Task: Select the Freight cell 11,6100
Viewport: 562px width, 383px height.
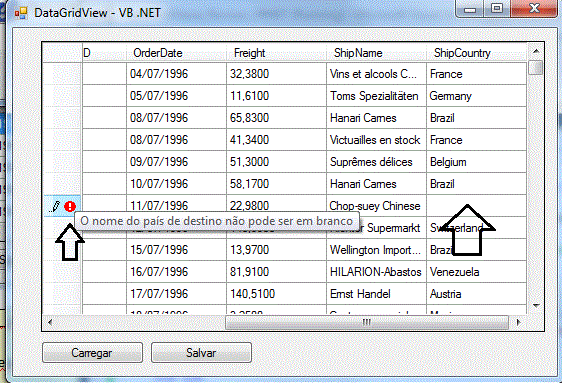Action: click(276, 96)
